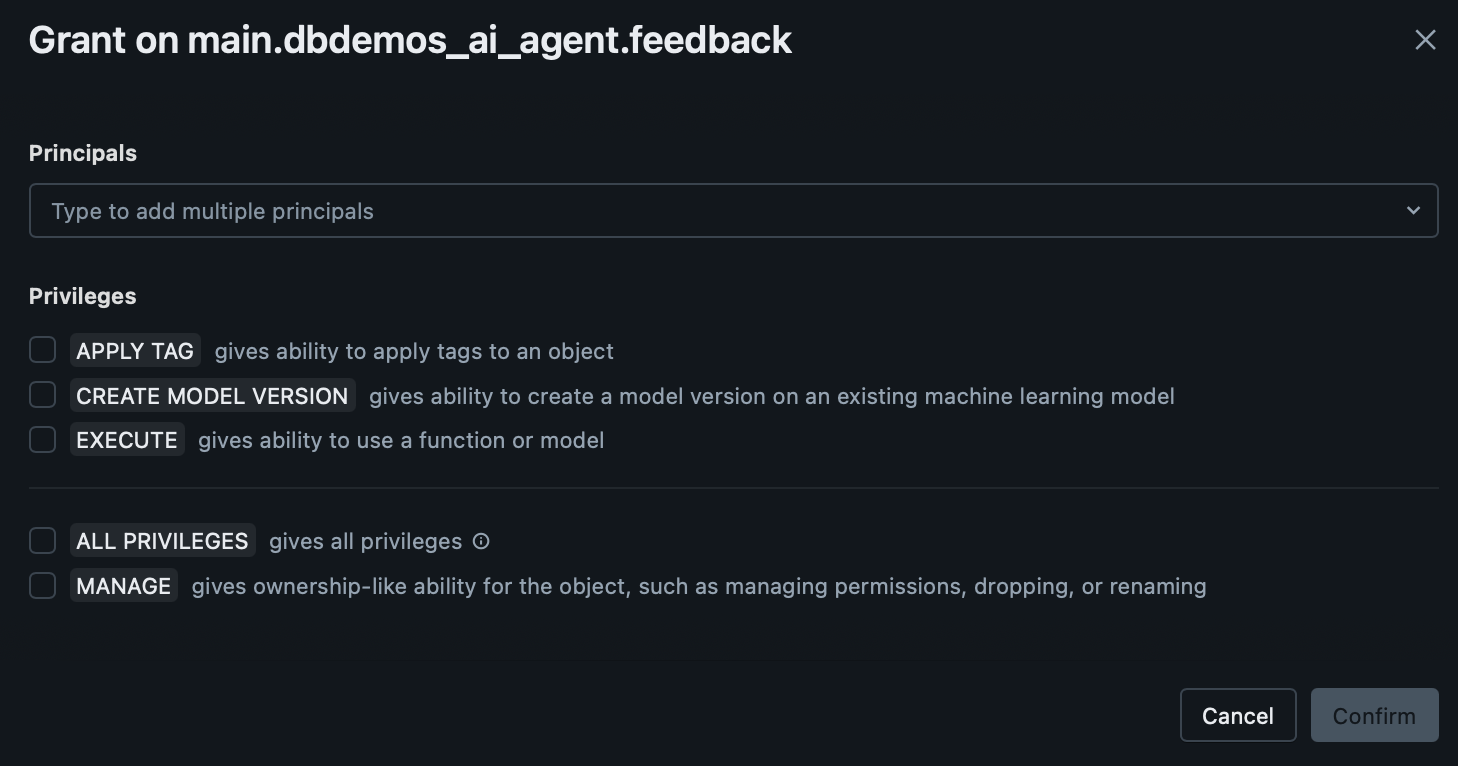Click the Confirm button
Screen dimensions: 1458x766
pyautogui.click(x=1374, y=716)
